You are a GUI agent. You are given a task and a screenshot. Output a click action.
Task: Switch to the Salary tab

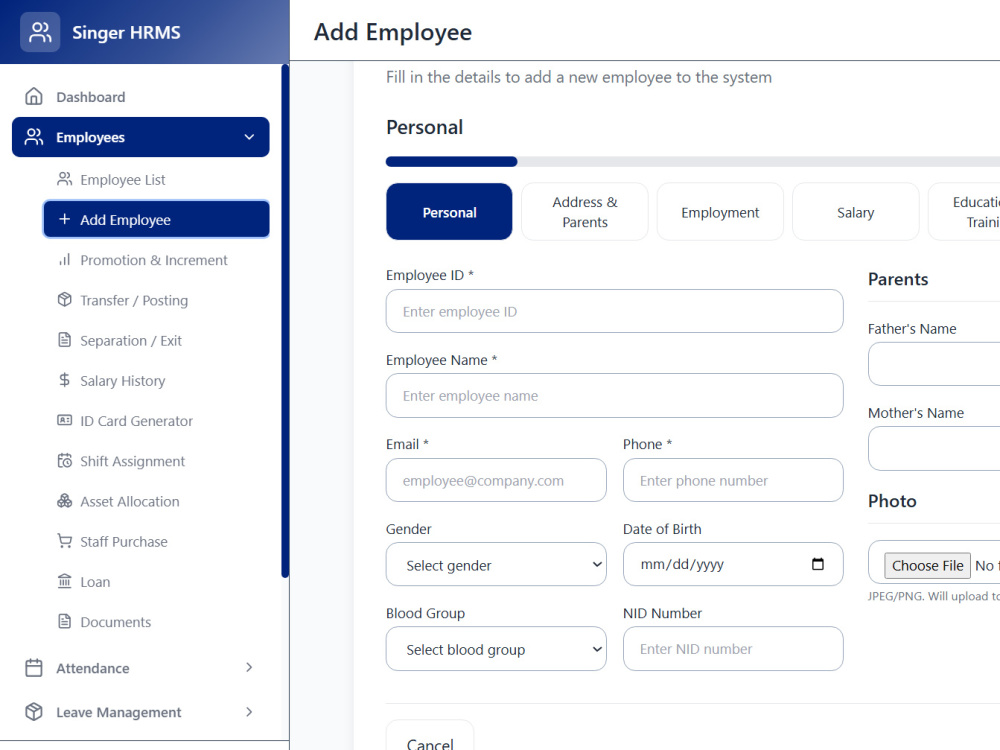pyautogui.click(x=855, y=212)
